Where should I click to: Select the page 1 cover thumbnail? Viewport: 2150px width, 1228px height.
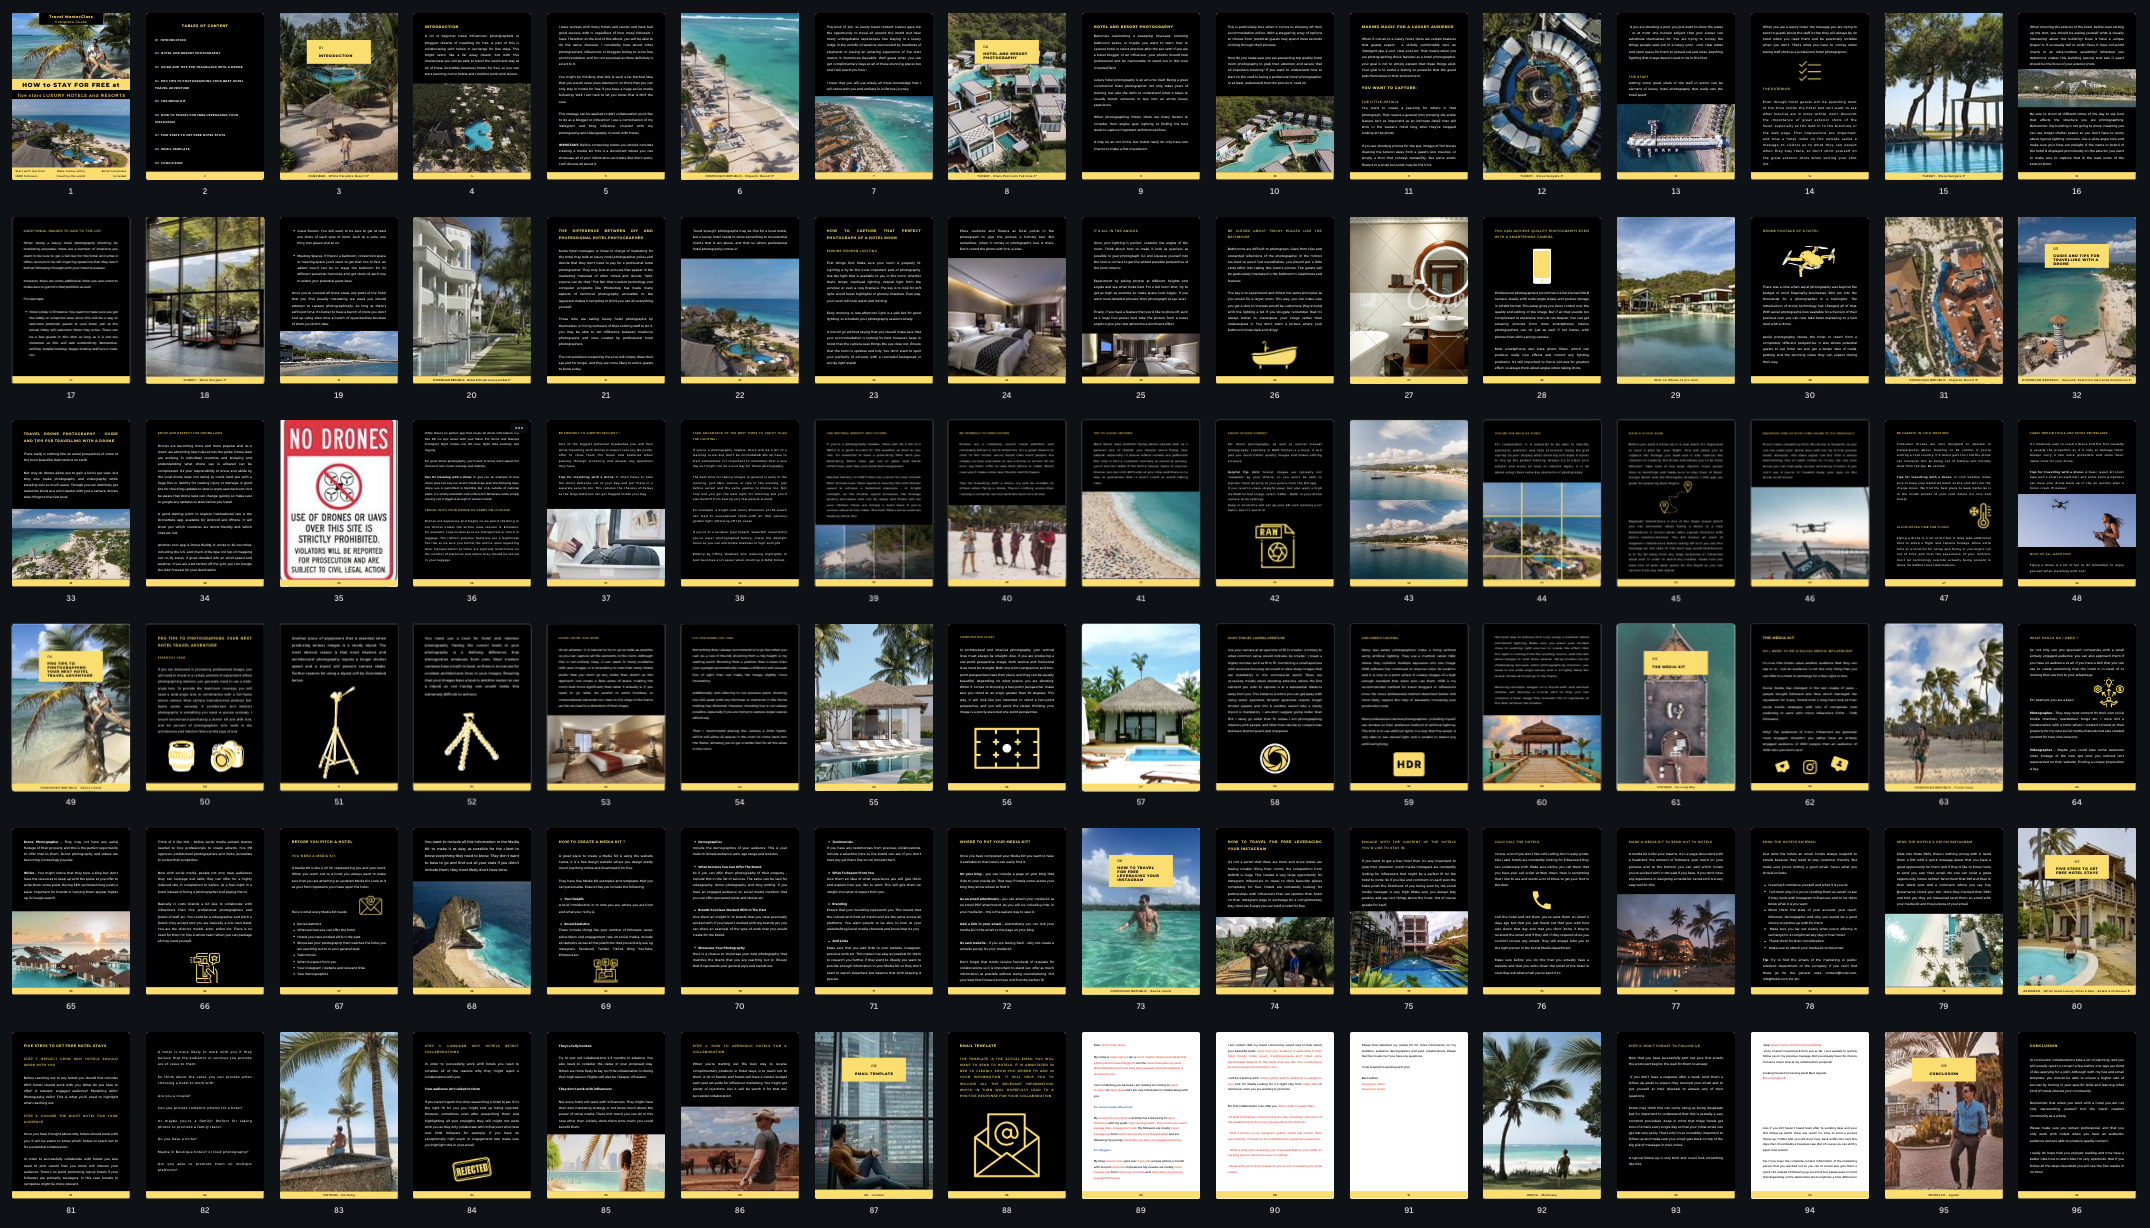(71, 97)
